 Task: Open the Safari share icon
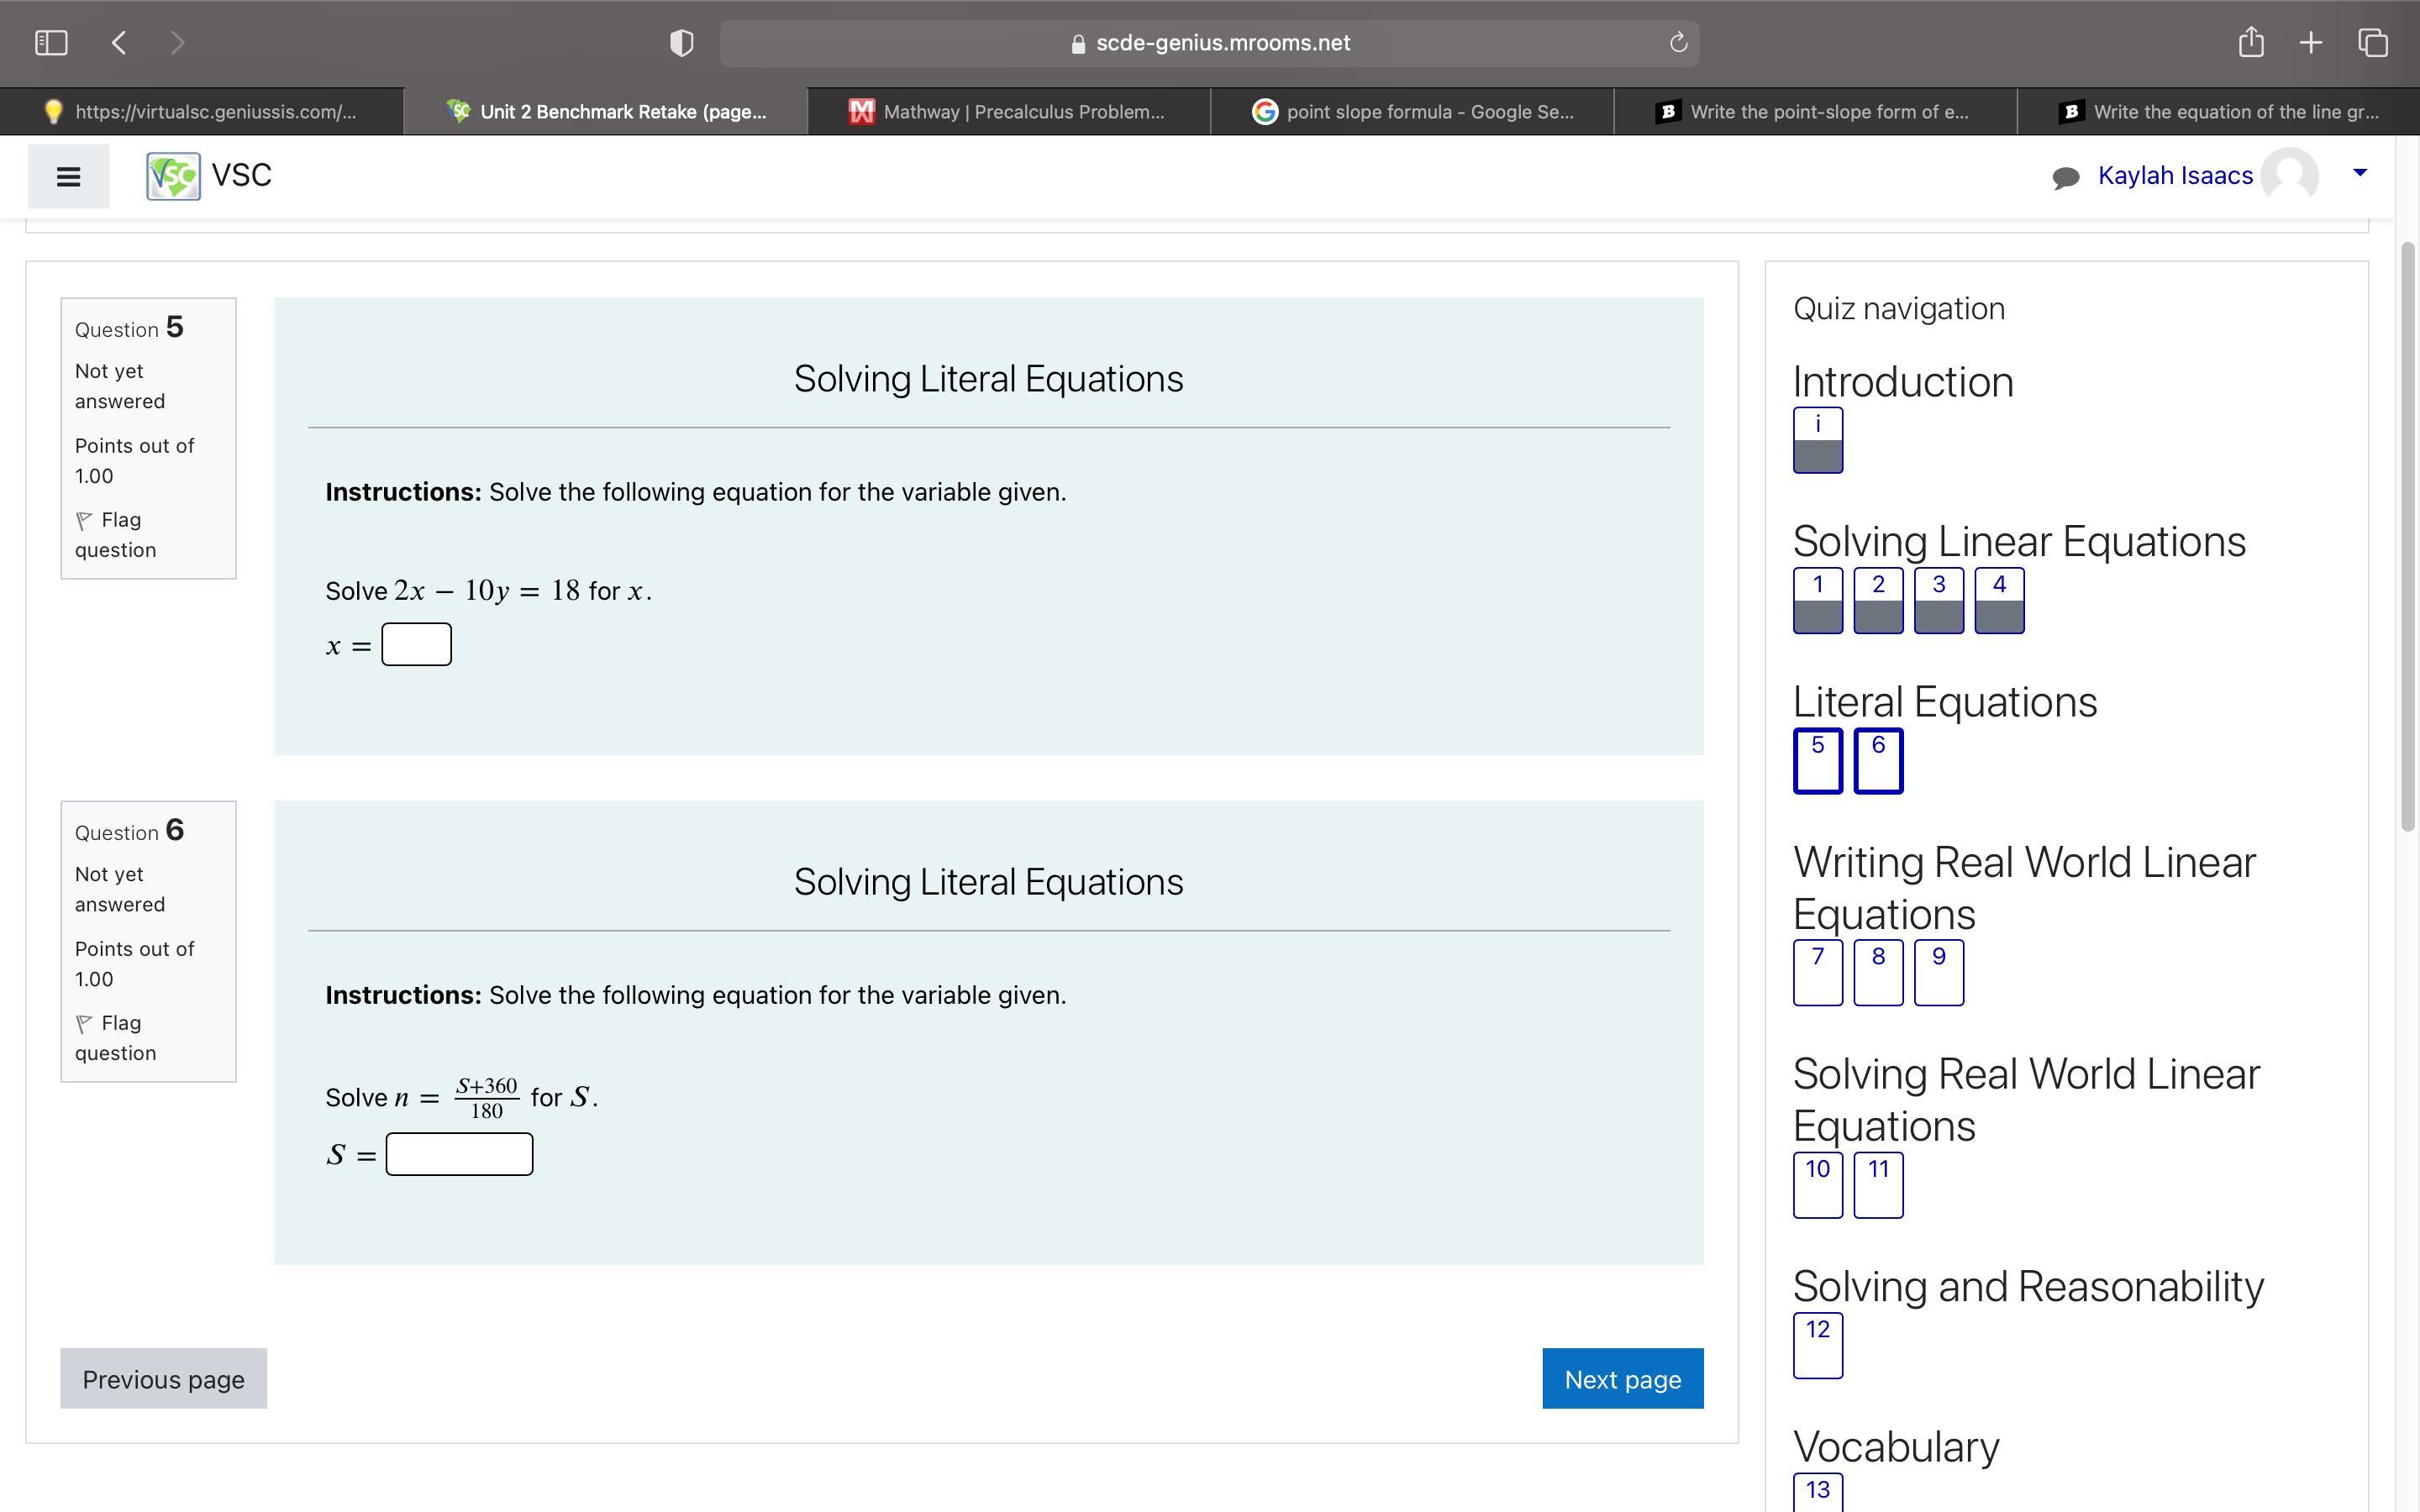2250,42
